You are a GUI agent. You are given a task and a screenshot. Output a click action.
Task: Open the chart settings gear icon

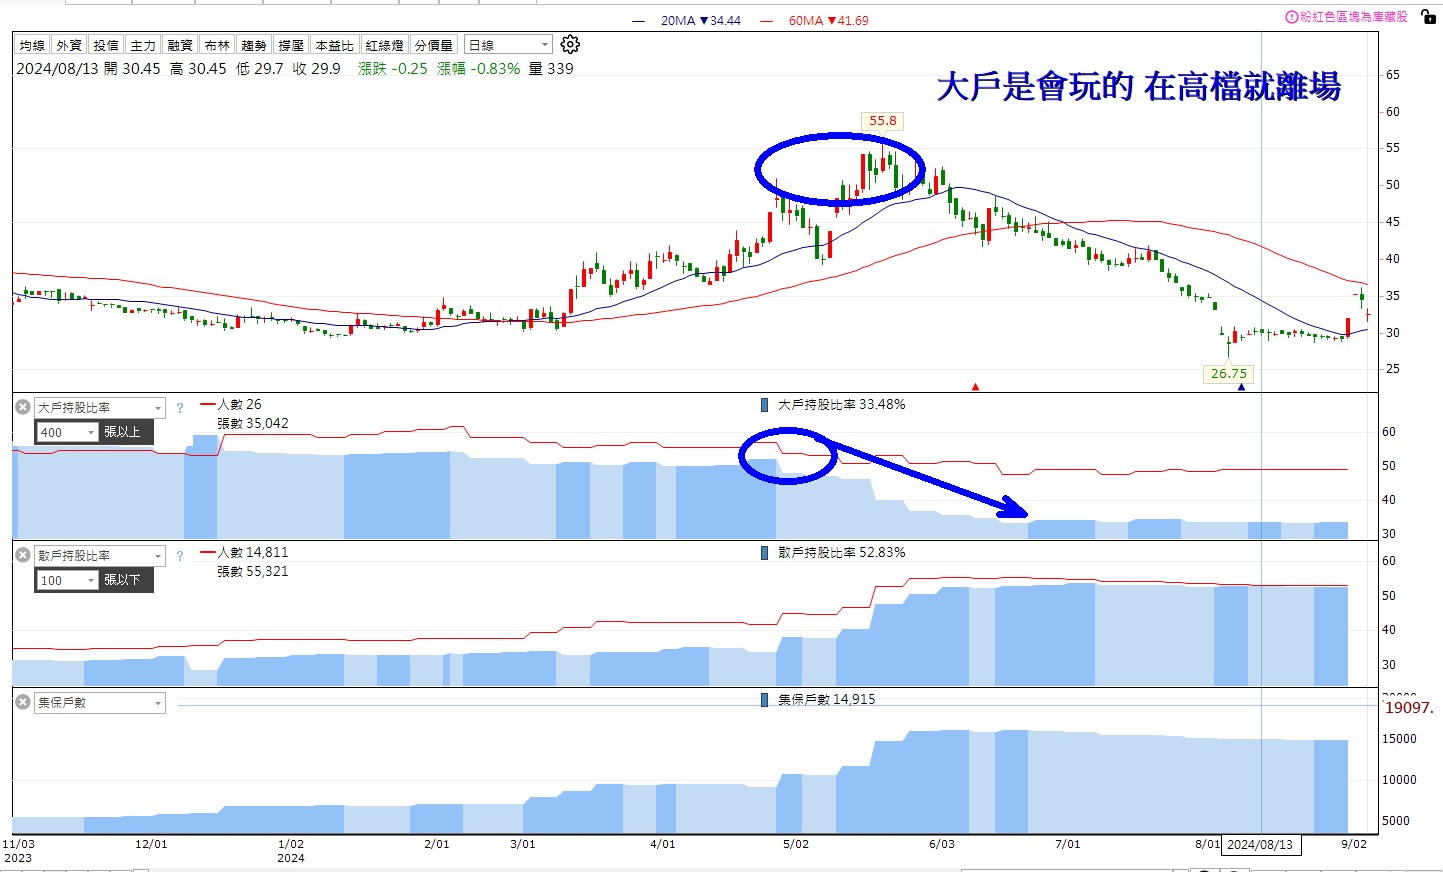tap(569, 44)
